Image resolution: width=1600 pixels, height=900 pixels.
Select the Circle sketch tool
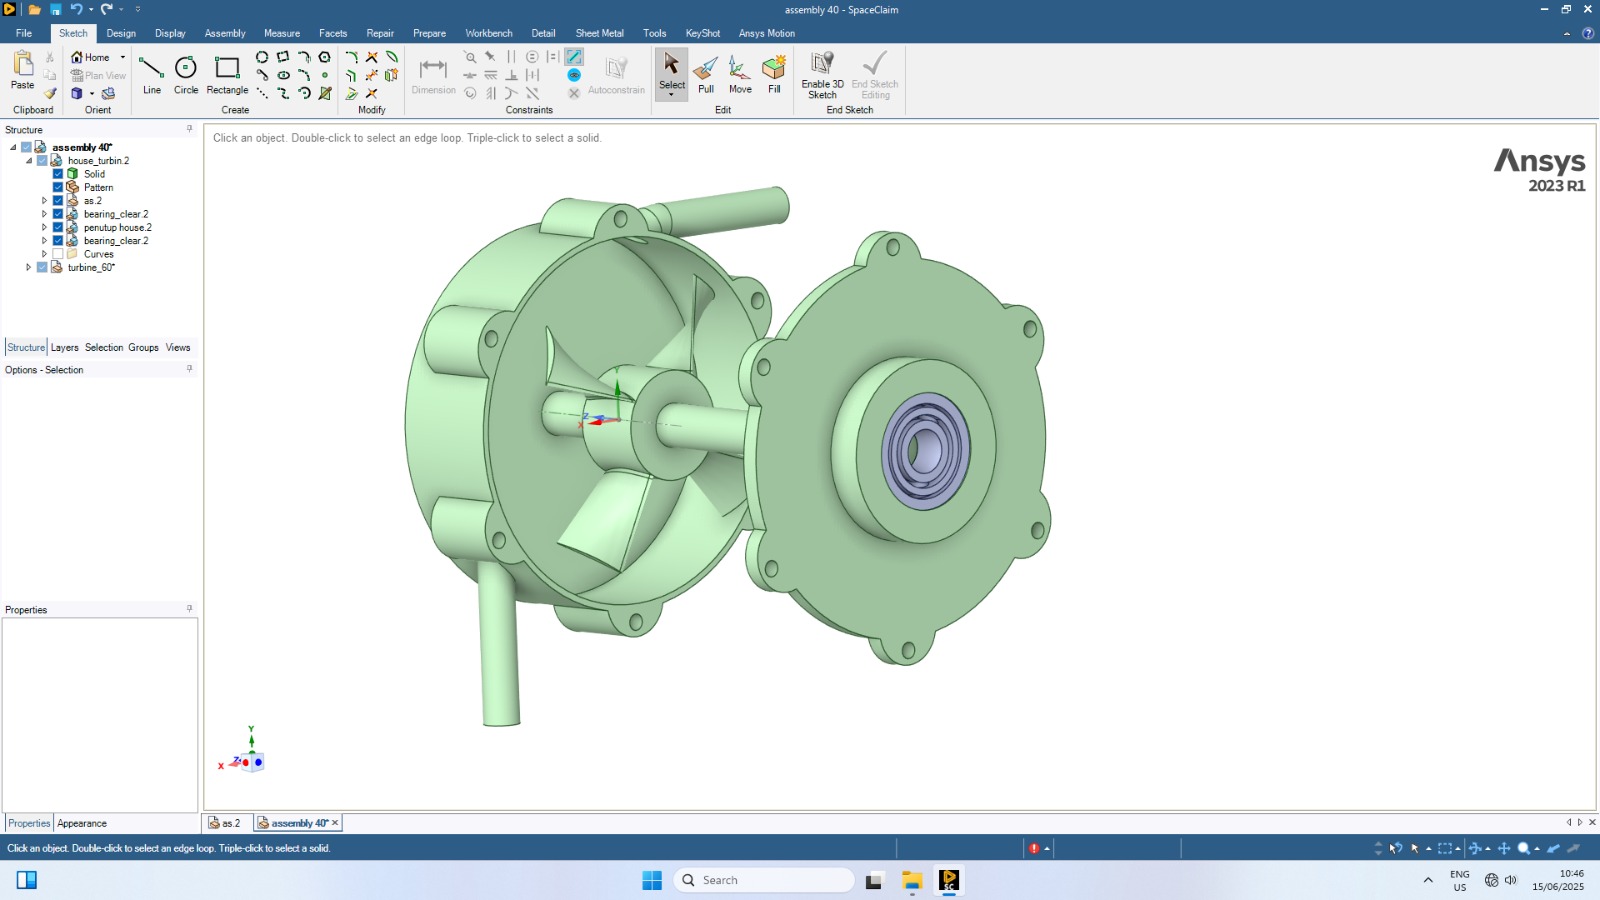click(x=186, y=74)
